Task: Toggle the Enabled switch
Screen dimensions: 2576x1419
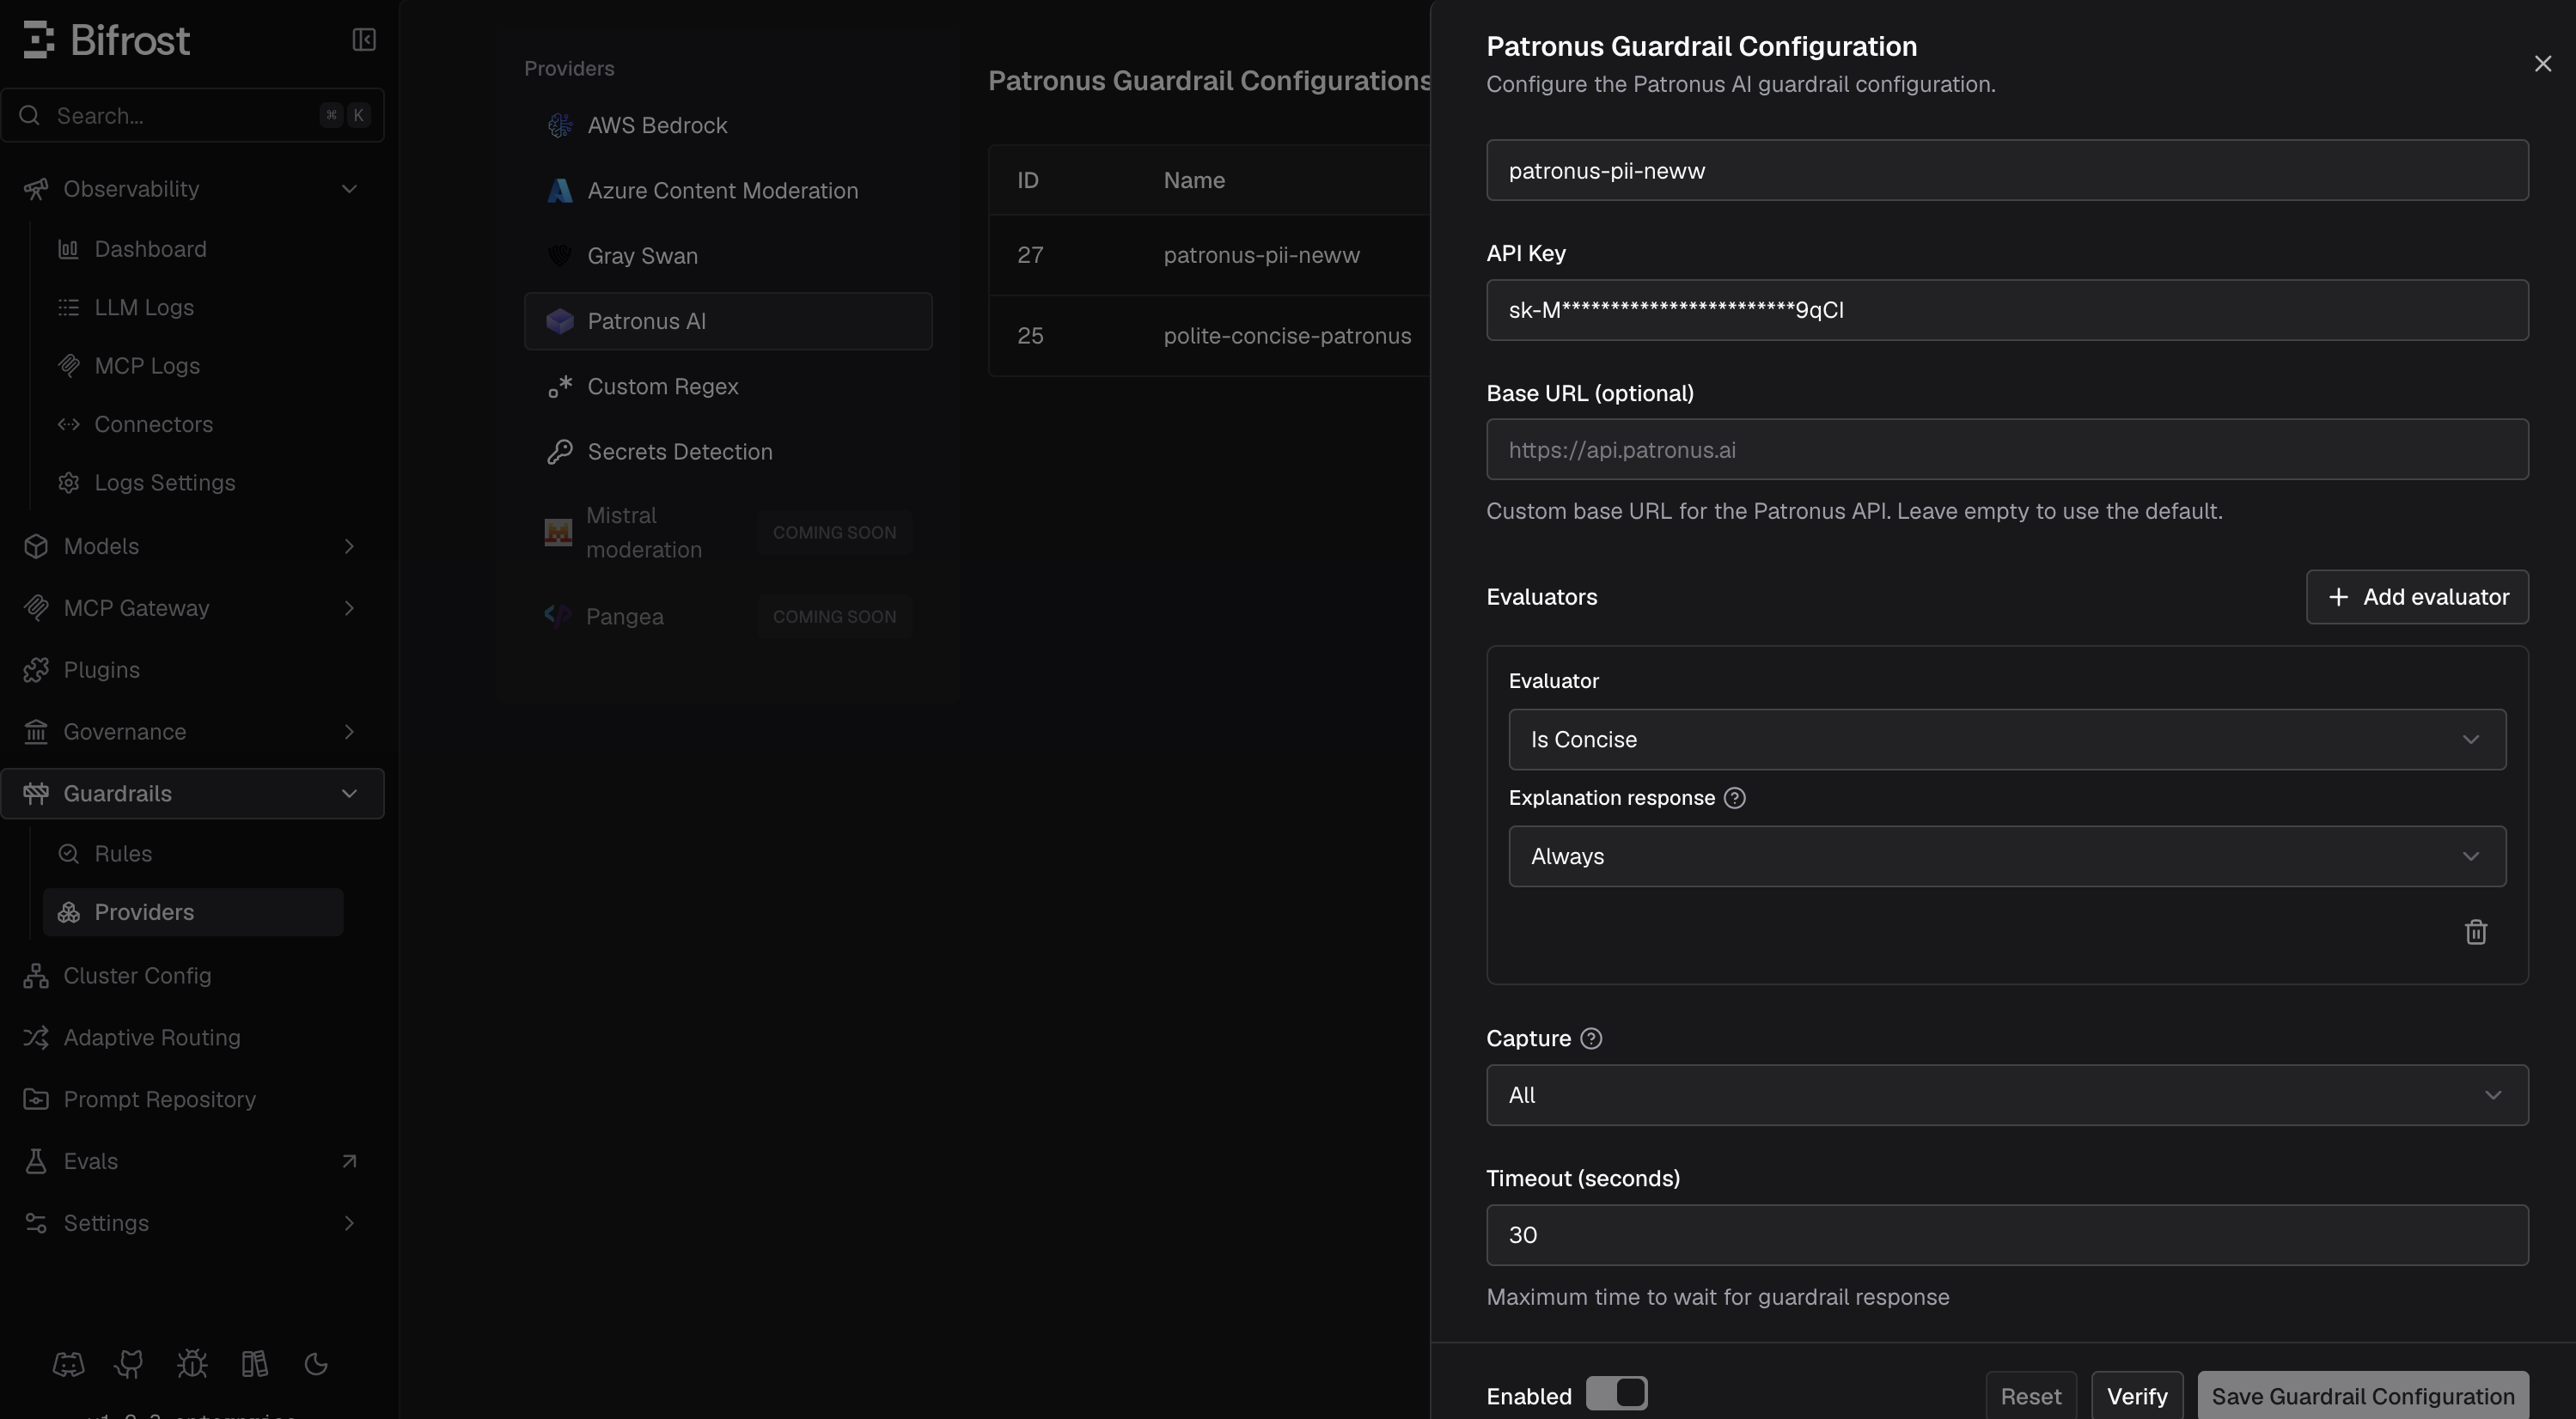Action: pyautogui.click(x=1616, y=1394)
